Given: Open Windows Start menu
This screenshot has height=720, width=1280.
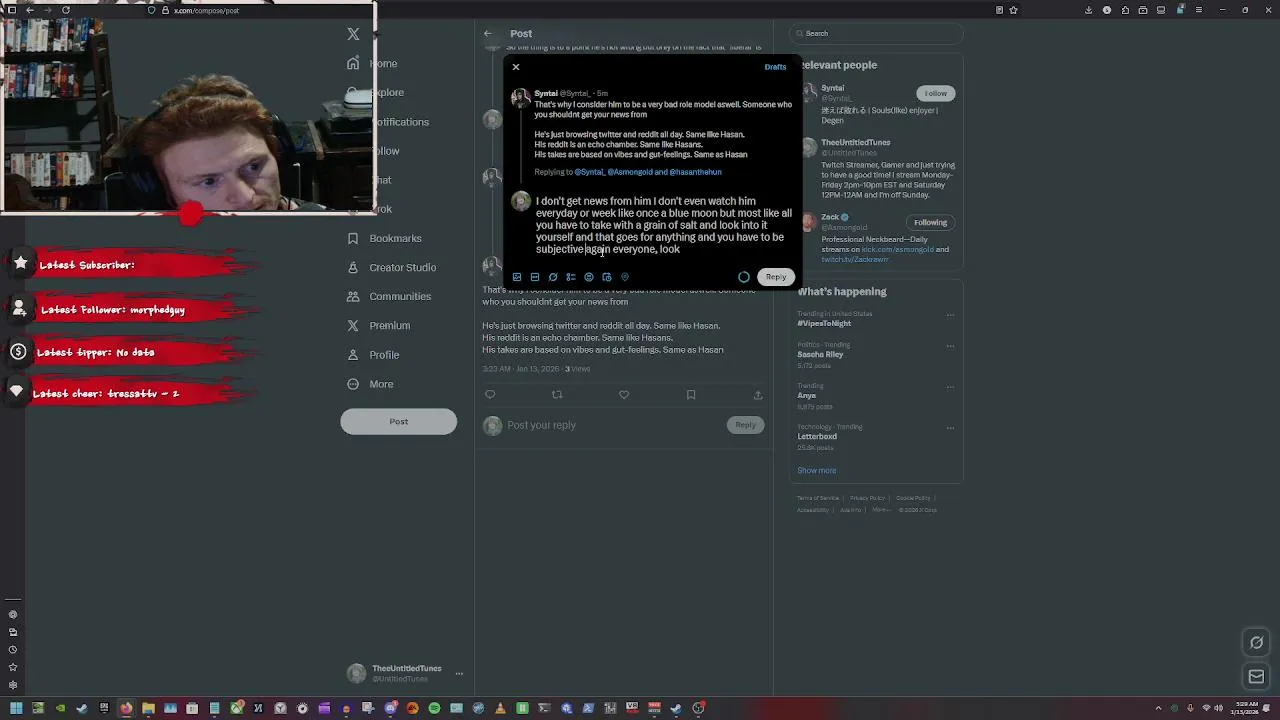Looking at the screenshot, I should pyautogui.click(x=15, y=708).
